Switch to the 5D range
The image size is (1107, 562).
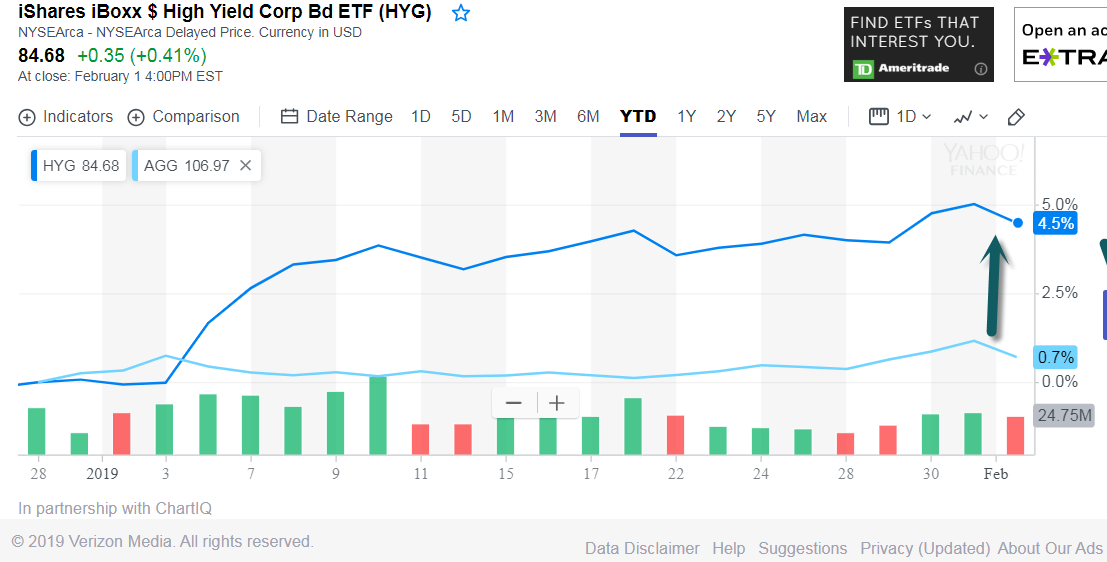click(x=462, y=116)
